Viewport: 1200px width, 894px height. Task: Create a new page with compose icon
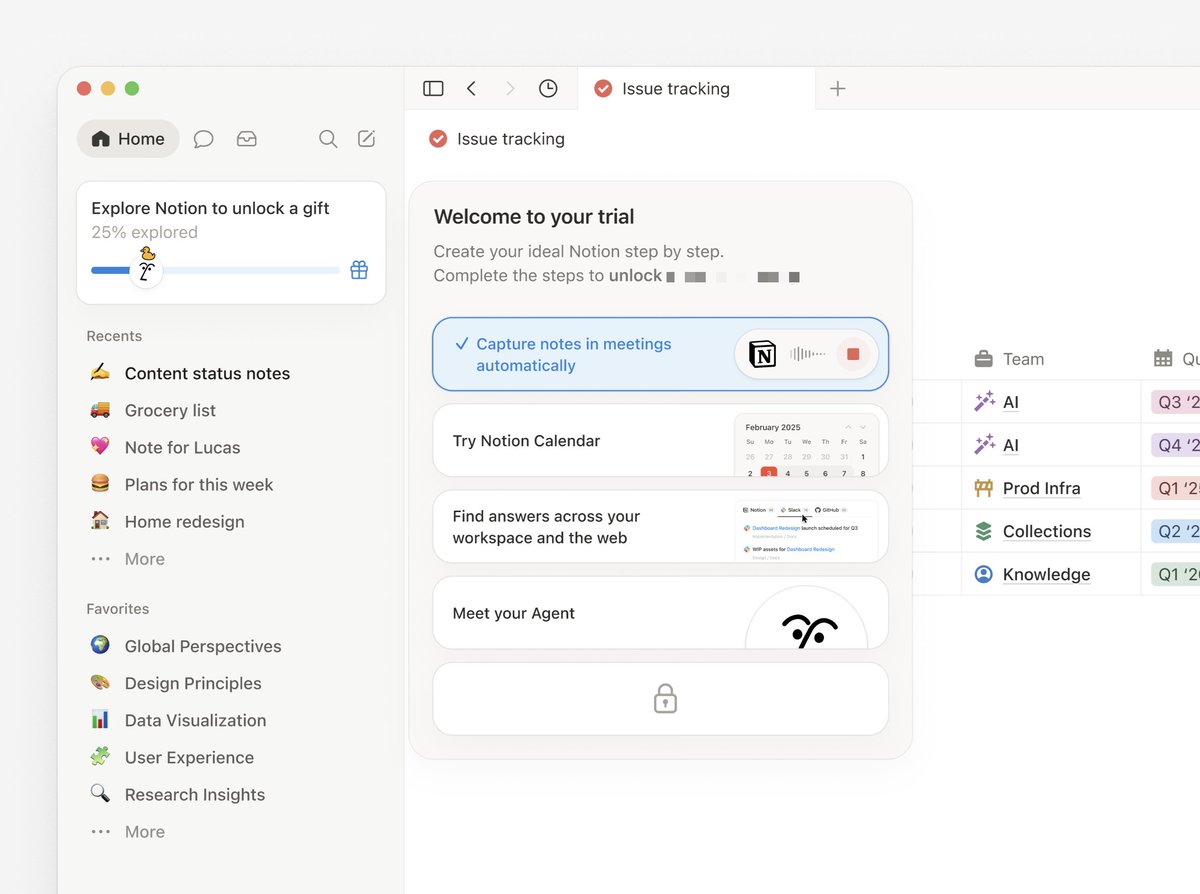[367, 139]
